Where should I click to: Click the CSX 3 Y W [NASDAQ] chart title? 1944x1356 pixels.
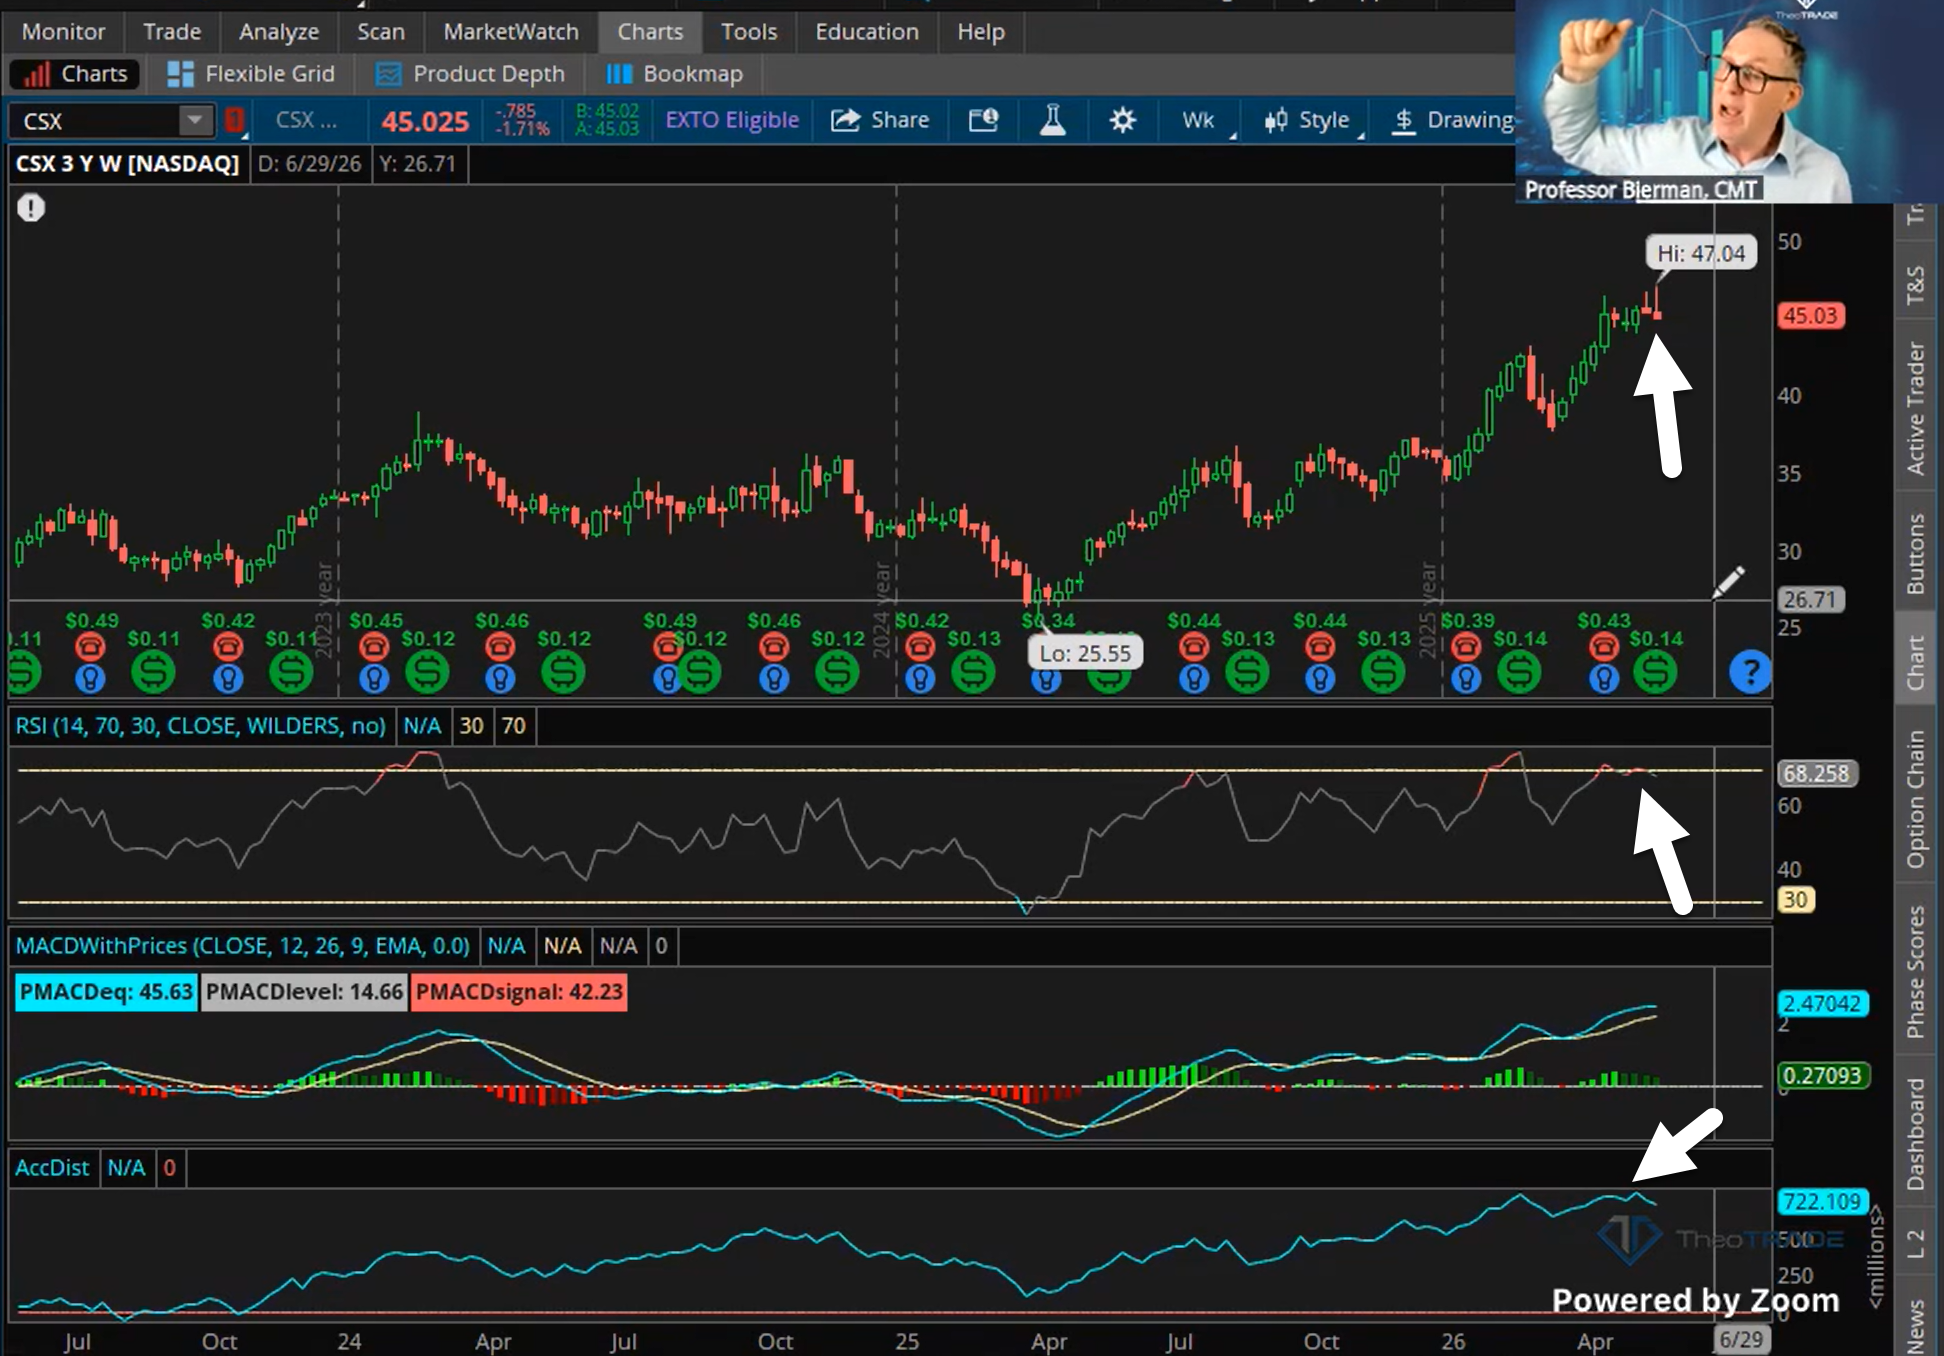[x=128, y=163]
